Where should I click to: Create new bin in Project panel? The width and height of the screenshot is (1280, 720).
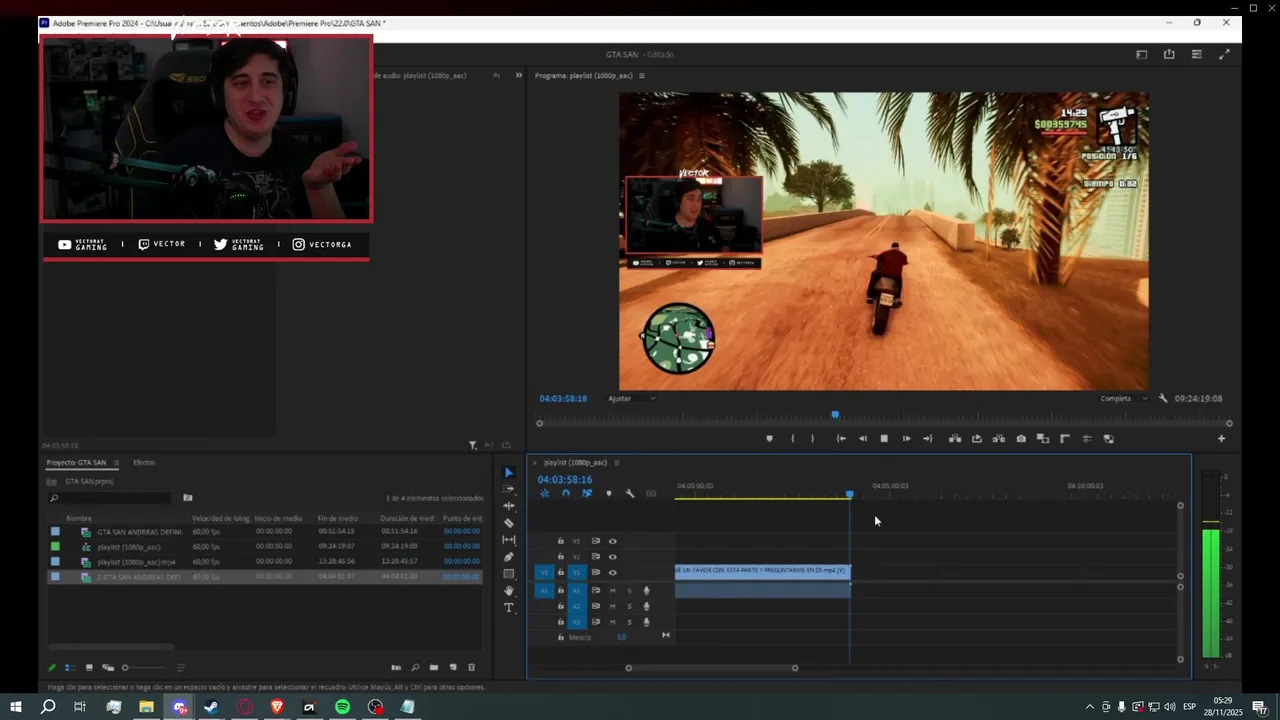(433, 668)
